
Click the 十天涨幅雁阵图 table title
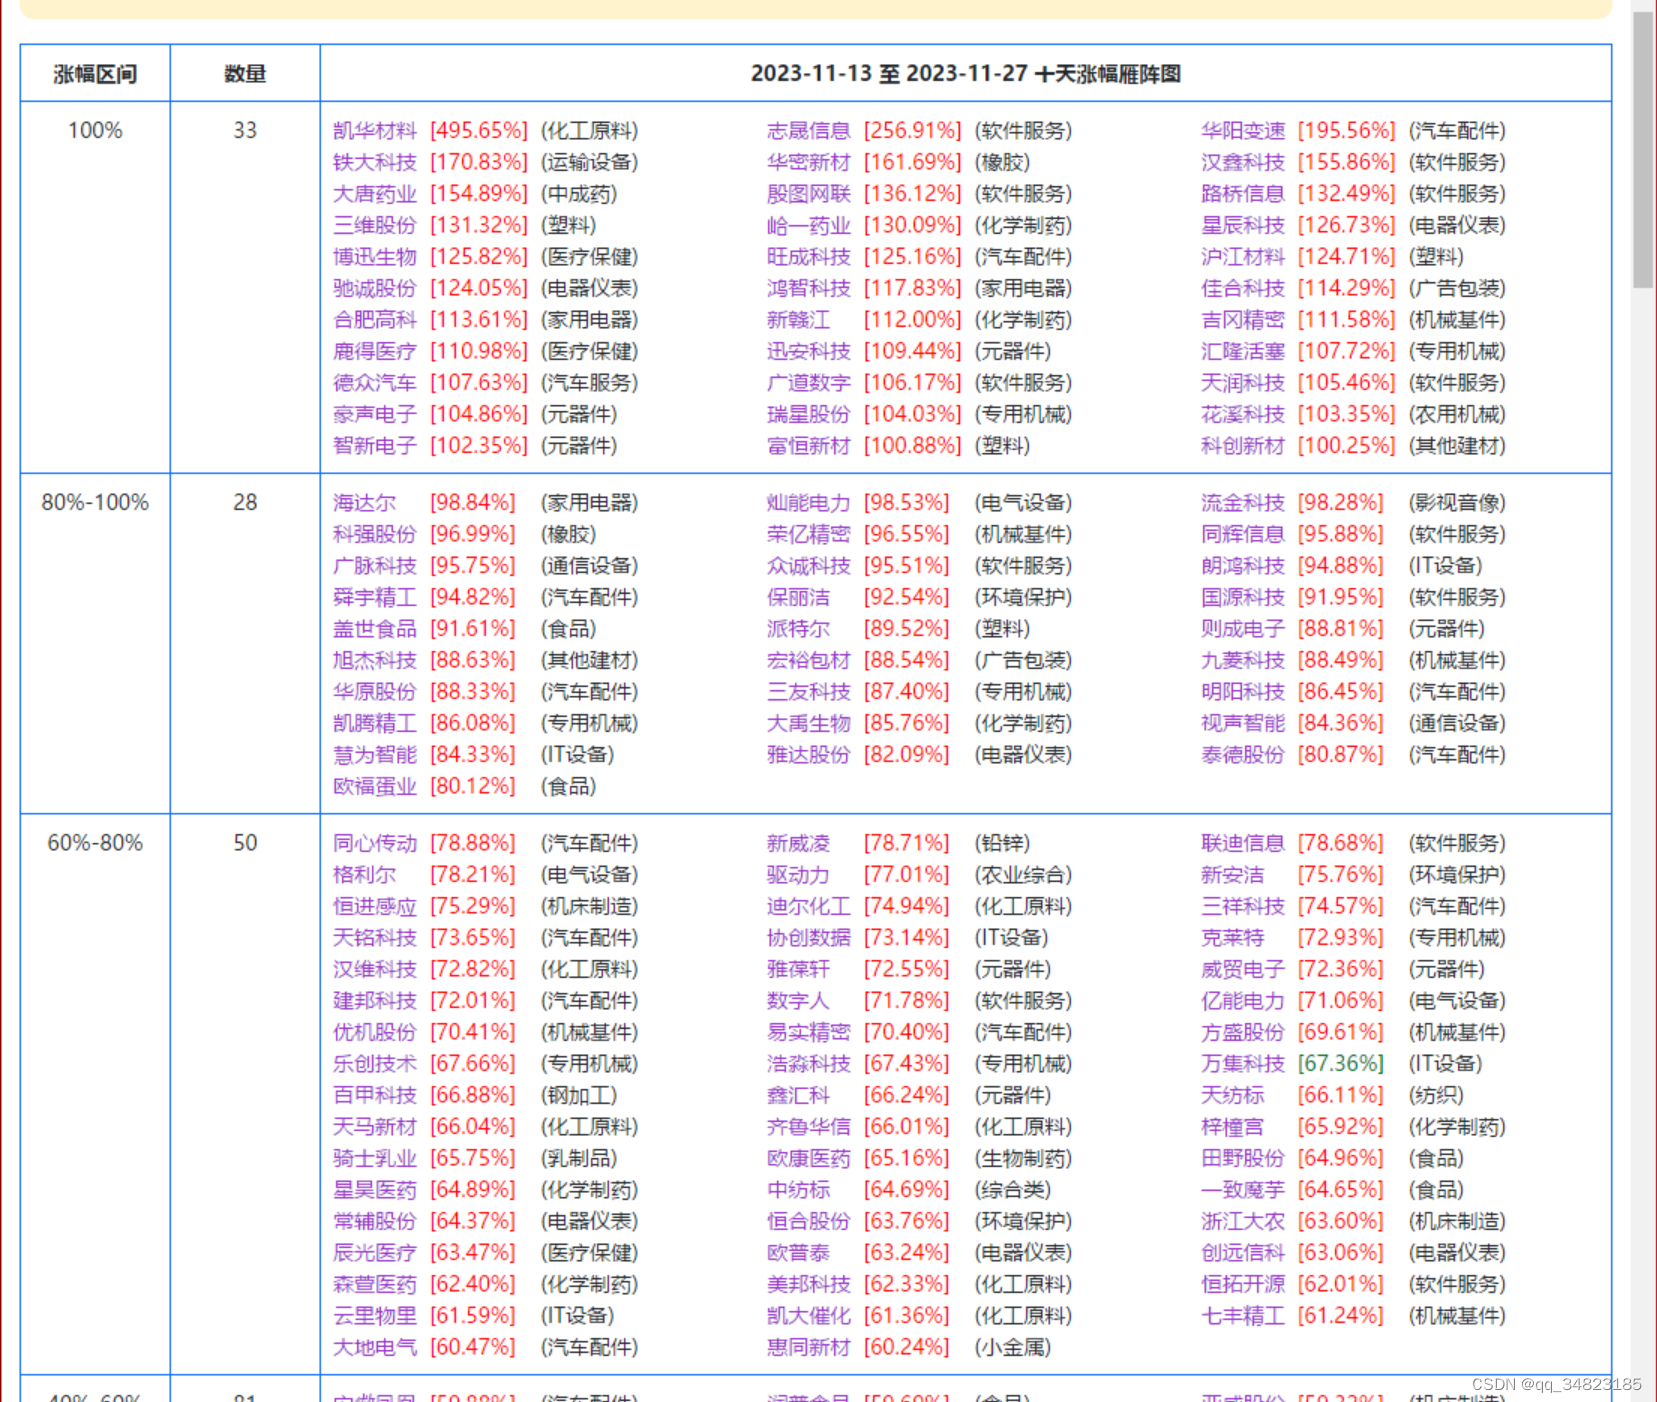click(x=966, y=74)
